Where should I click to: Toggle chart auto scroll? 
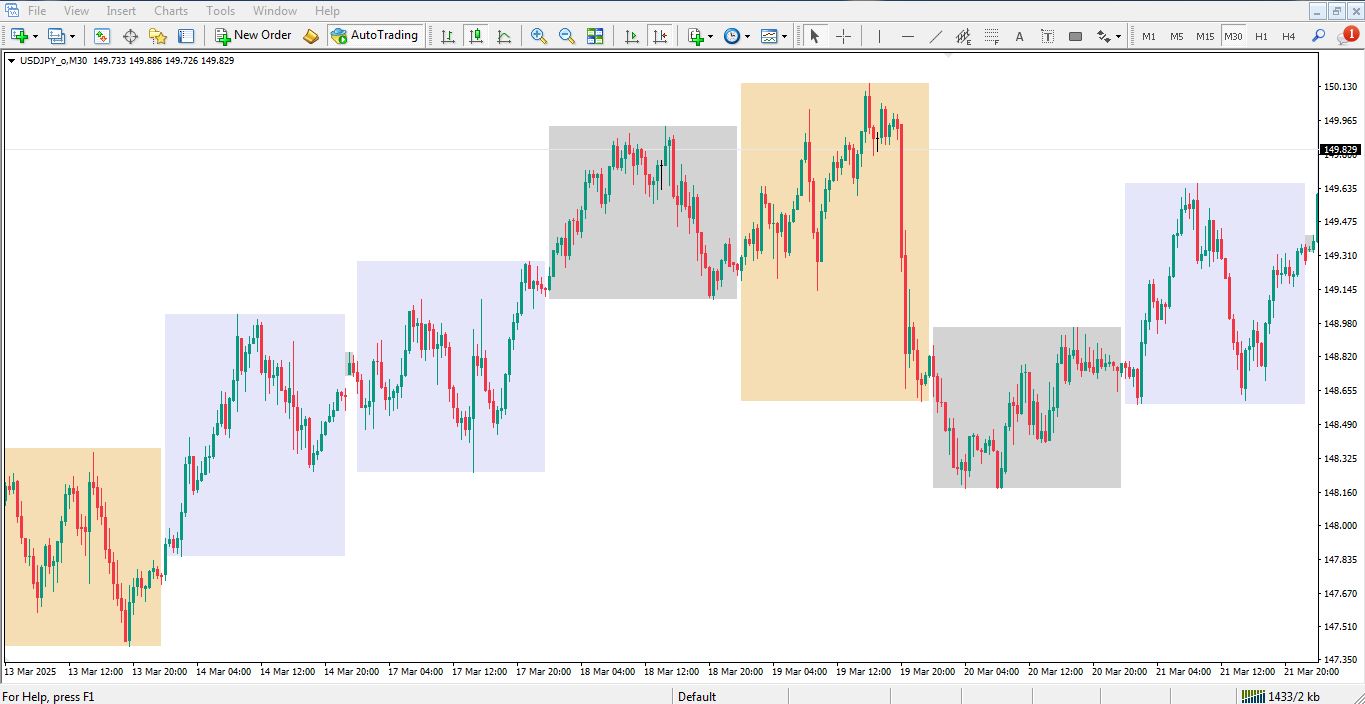pyautogui.click(x=632, y=36)
